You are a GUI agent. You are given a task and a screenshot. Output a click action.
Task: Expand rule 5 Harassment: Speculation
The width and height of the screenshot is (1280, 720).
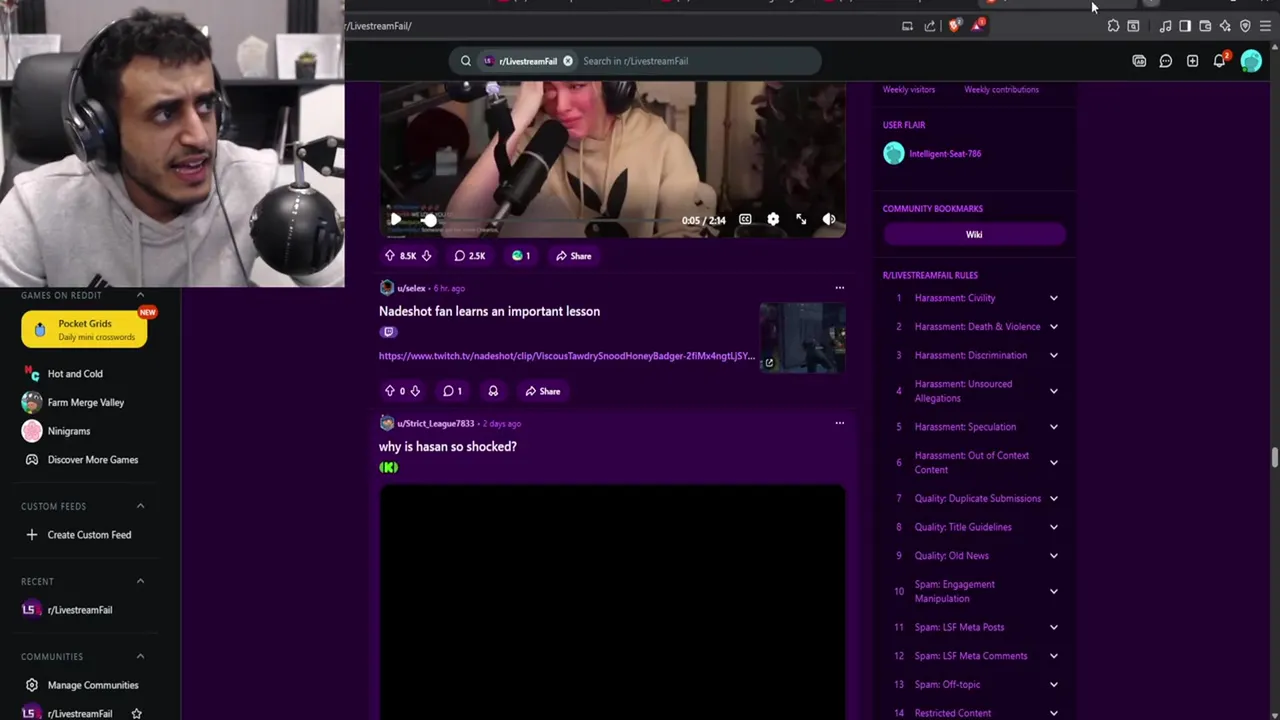click(1054, 427)
